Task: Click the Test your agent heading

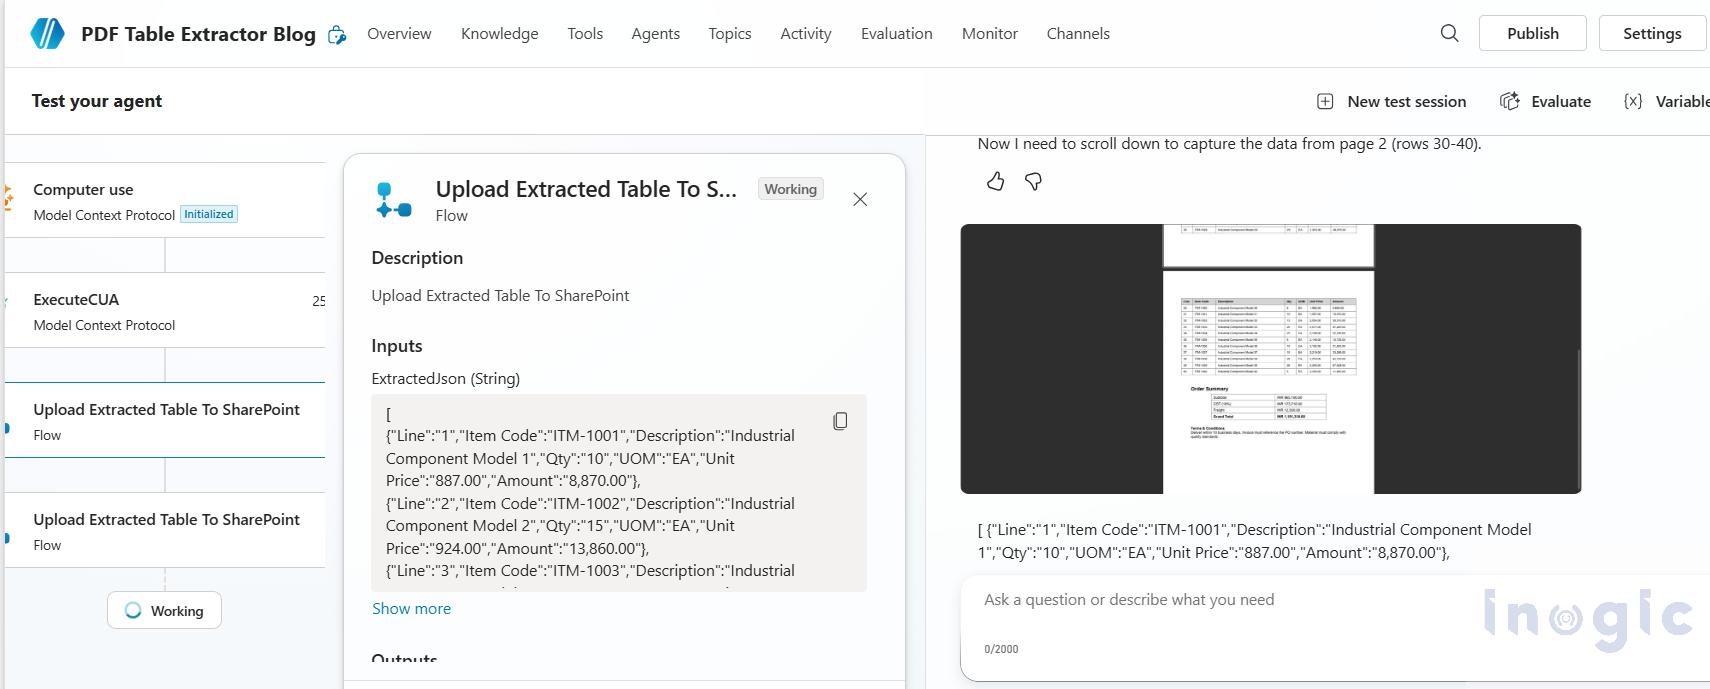Action: (97, 101)
